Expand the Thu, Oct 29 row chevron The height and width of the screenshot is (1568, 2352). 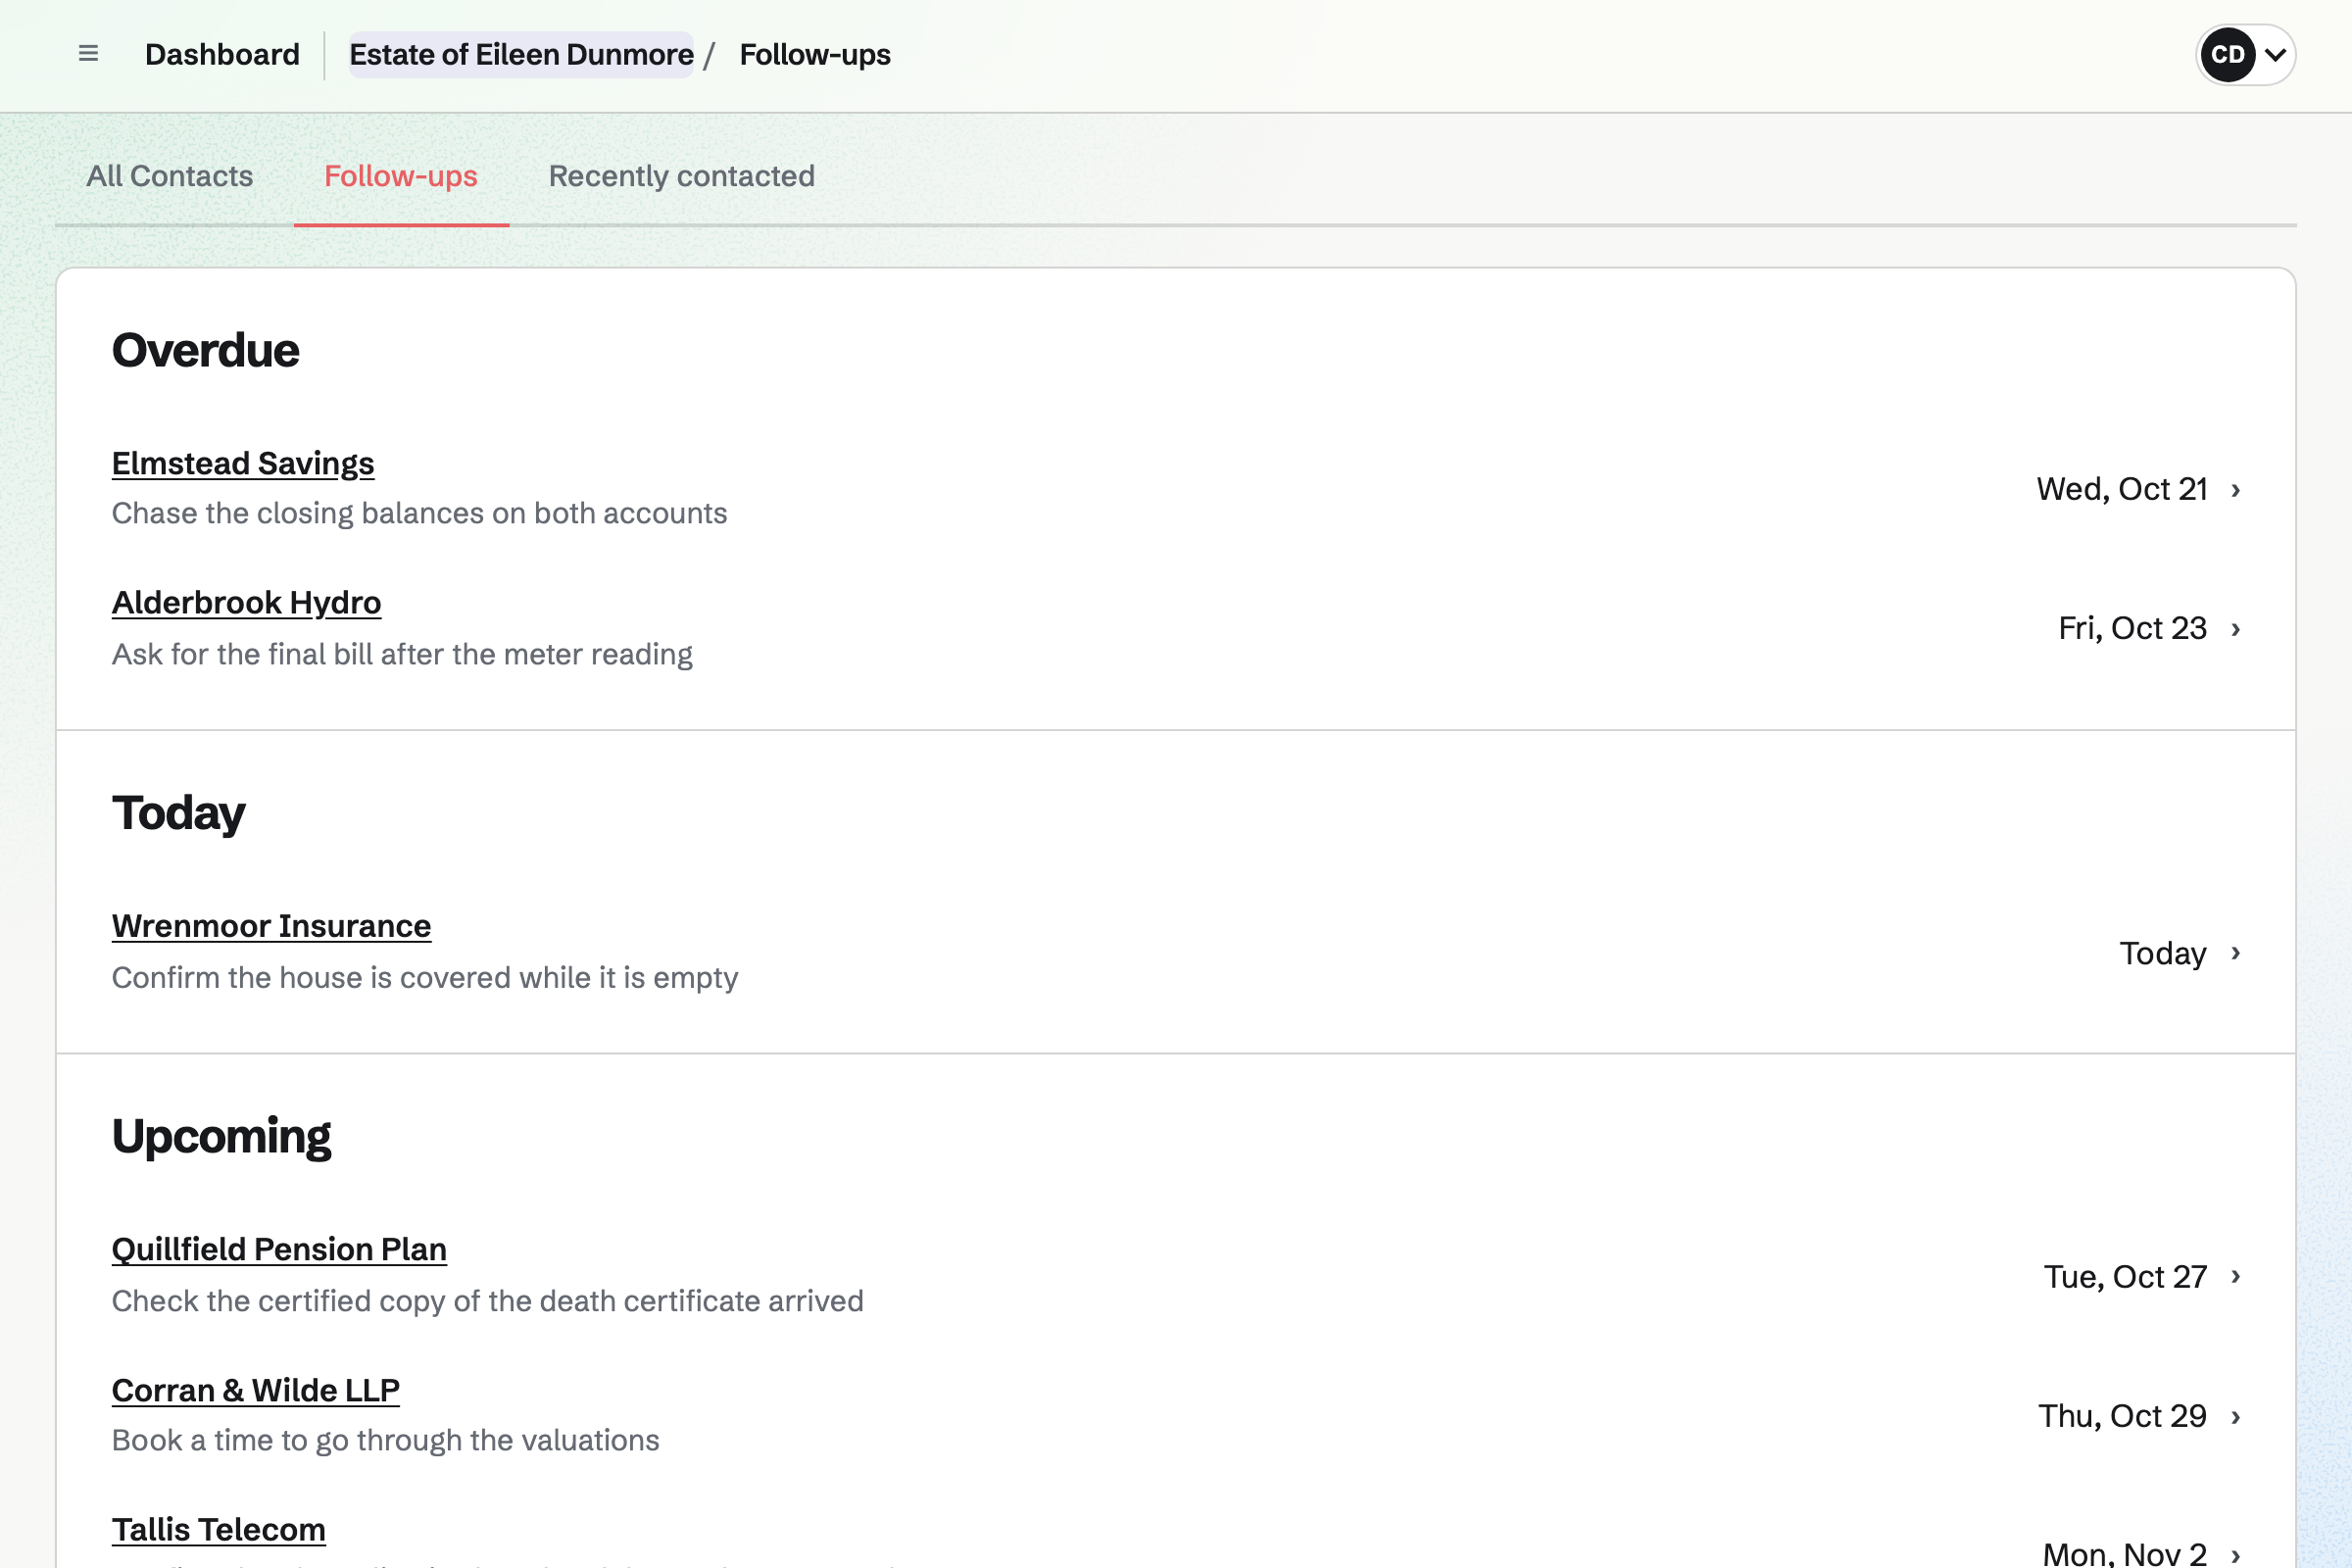(2236, 1417)
